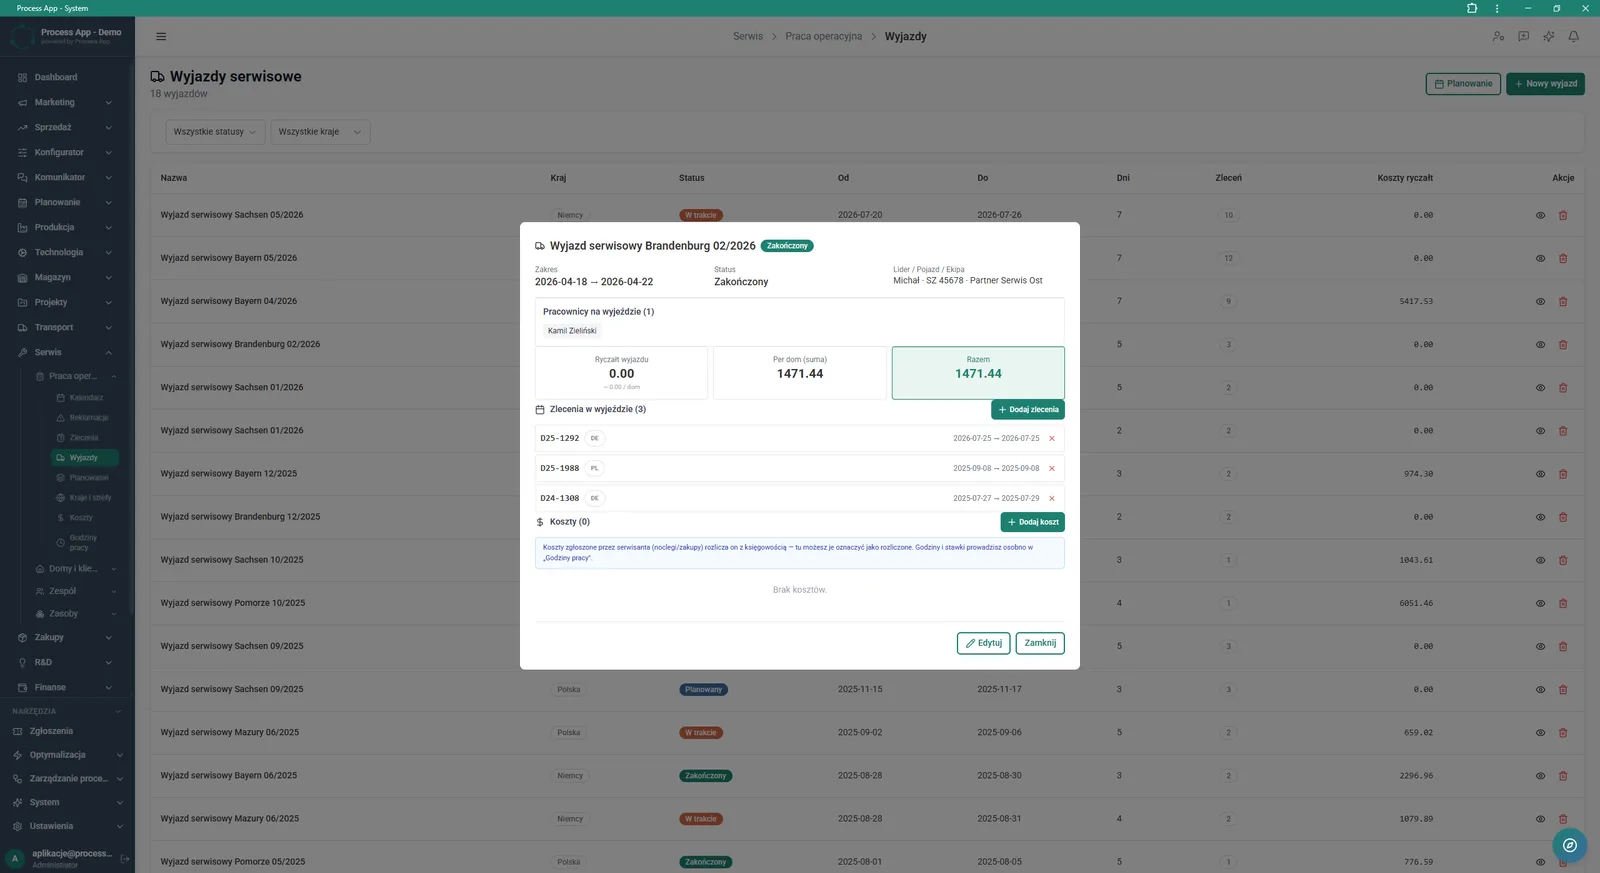
Task: Open the Wszystkie statusy filter dropdown
Action: pyautogui.click(x=215, y=132)
